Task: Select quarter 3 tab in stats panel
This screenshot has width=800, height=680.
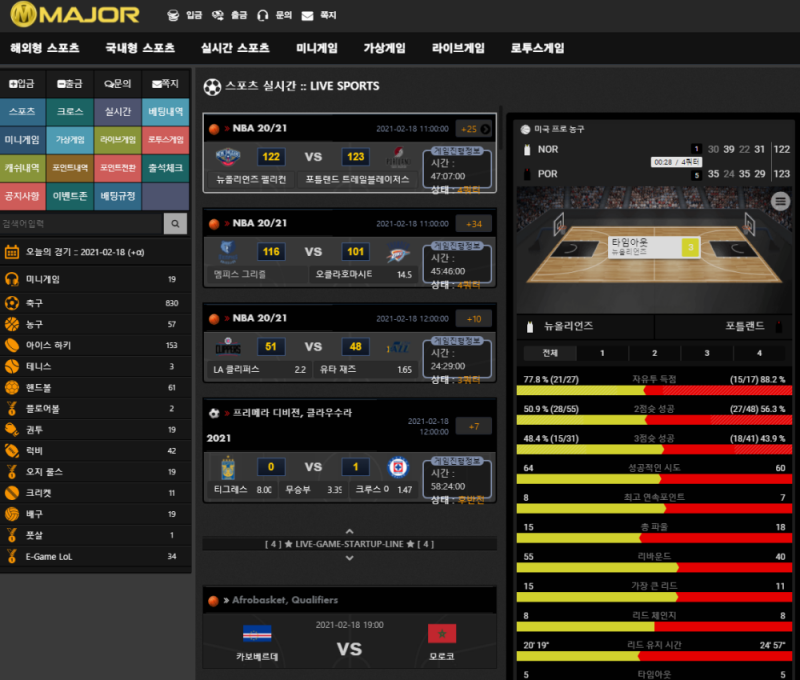Action: point(706,353)
